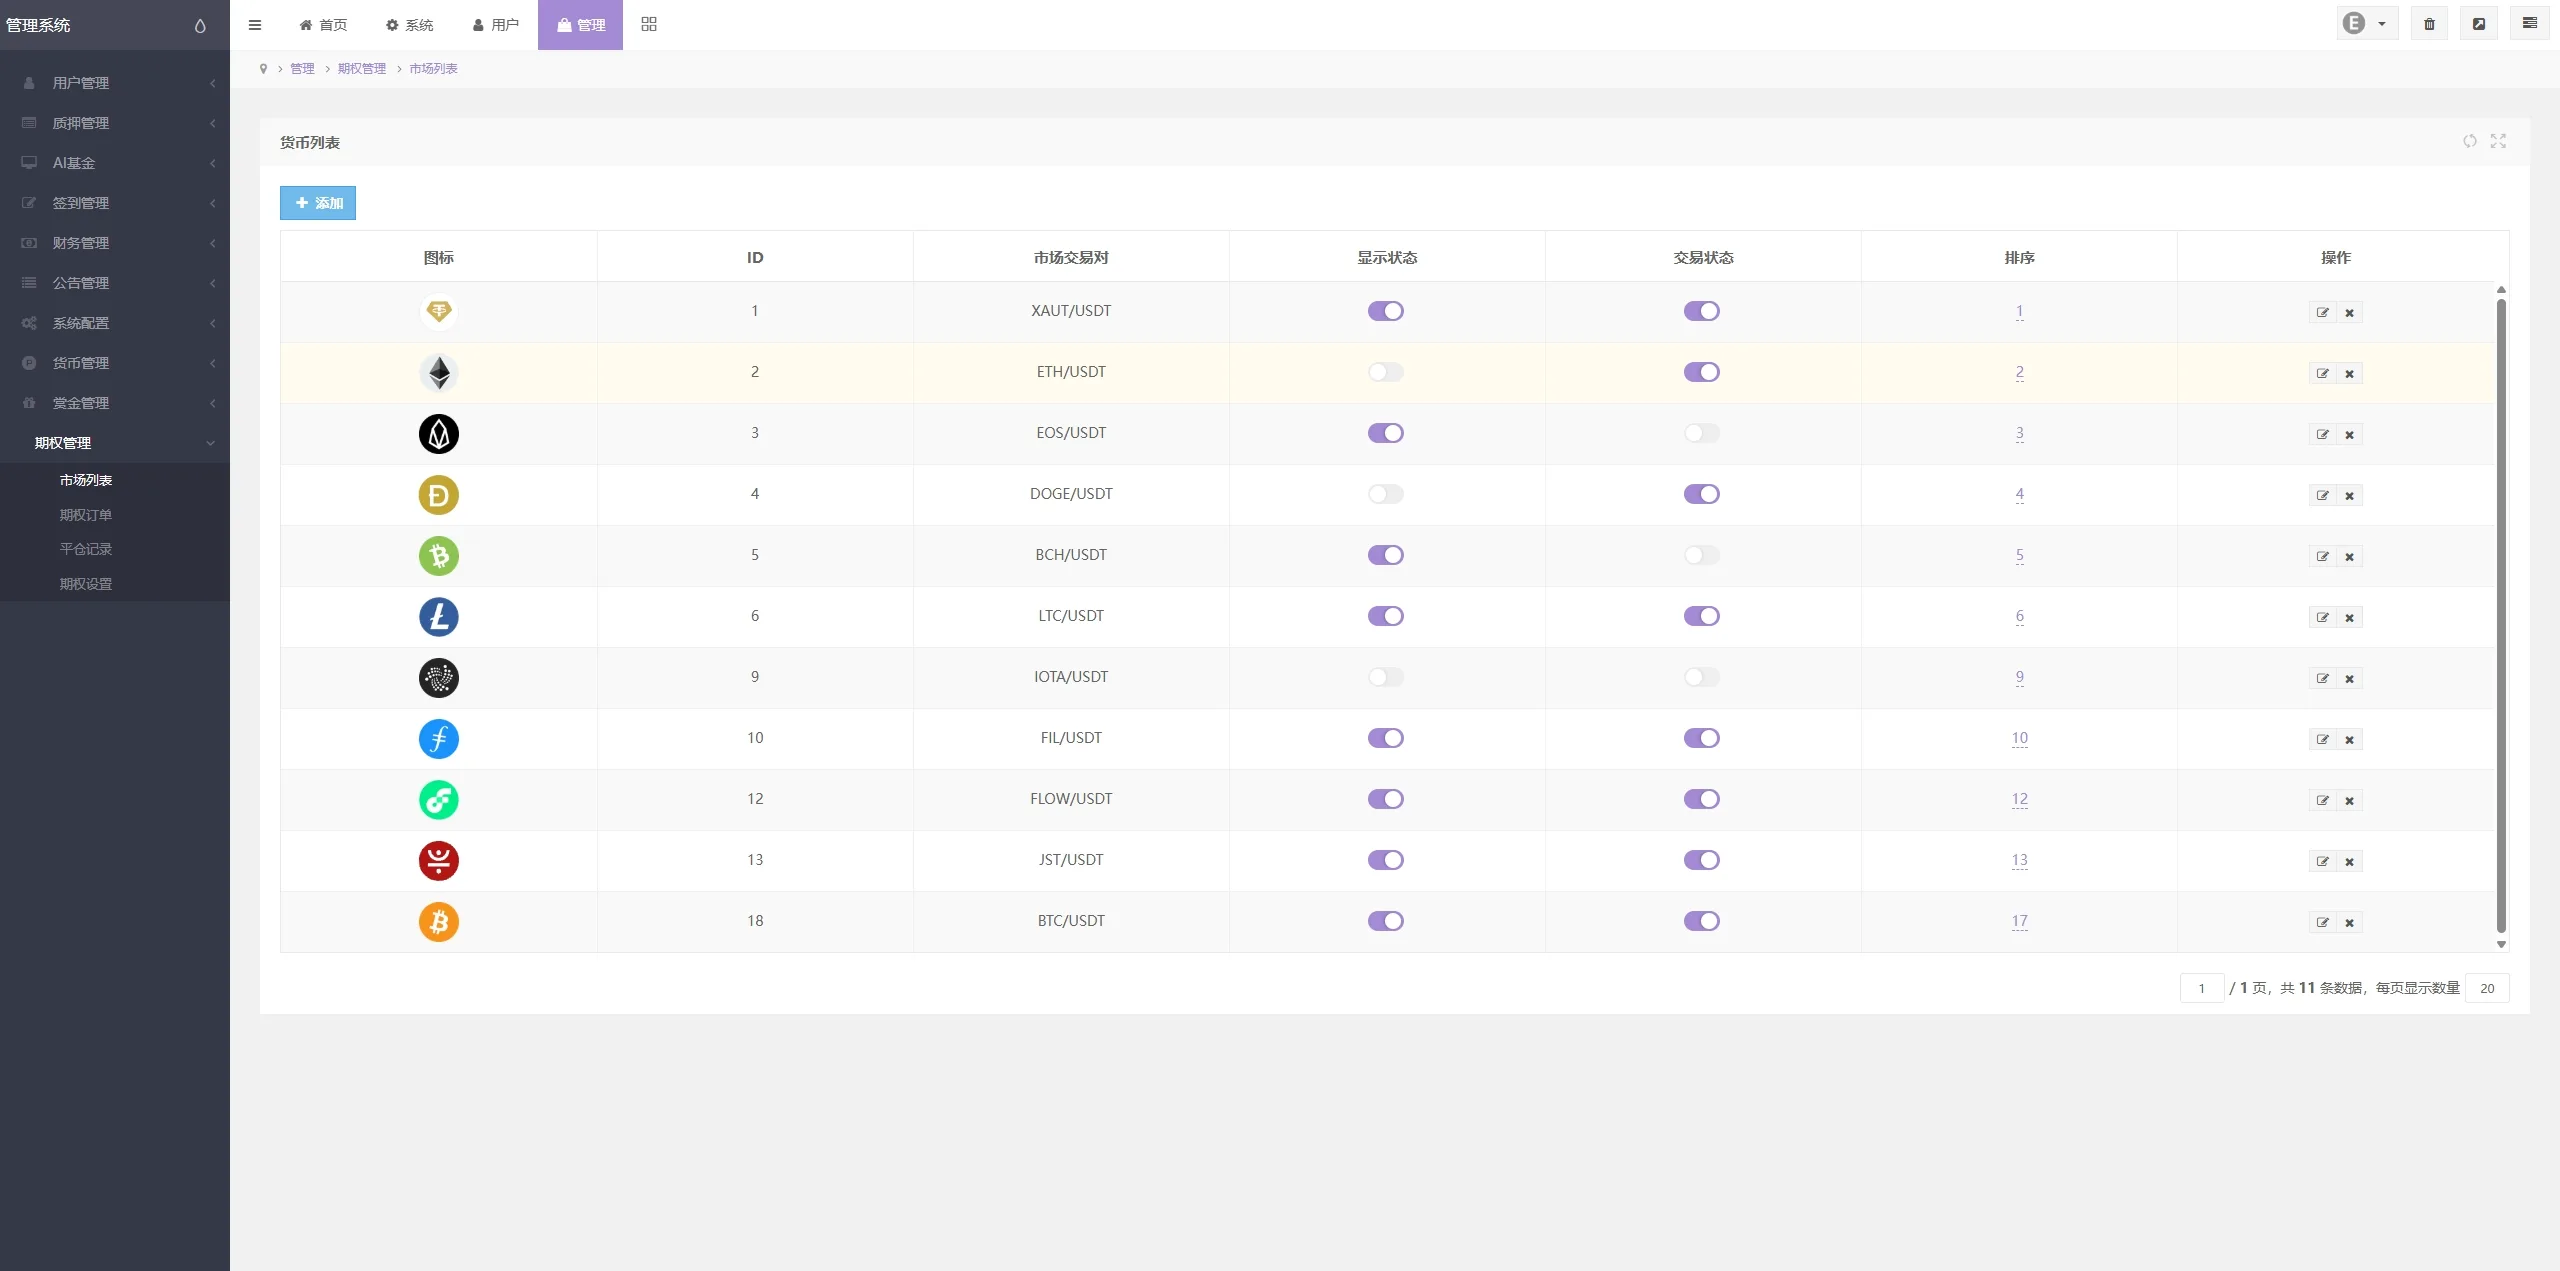Image resolution: width=2560 pixels, height=1271 pixels.
Task: Enable trading status for EOS/USDT
Action: 1701,433
